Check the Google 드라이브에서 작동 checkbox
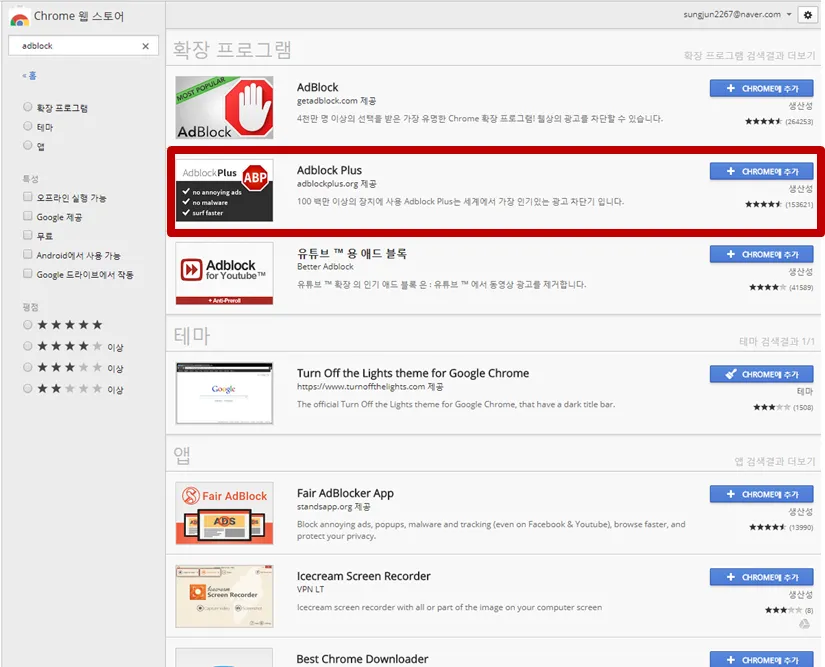Image resolution: width=825 pixels, height=667 pixels. coord(27,273)
